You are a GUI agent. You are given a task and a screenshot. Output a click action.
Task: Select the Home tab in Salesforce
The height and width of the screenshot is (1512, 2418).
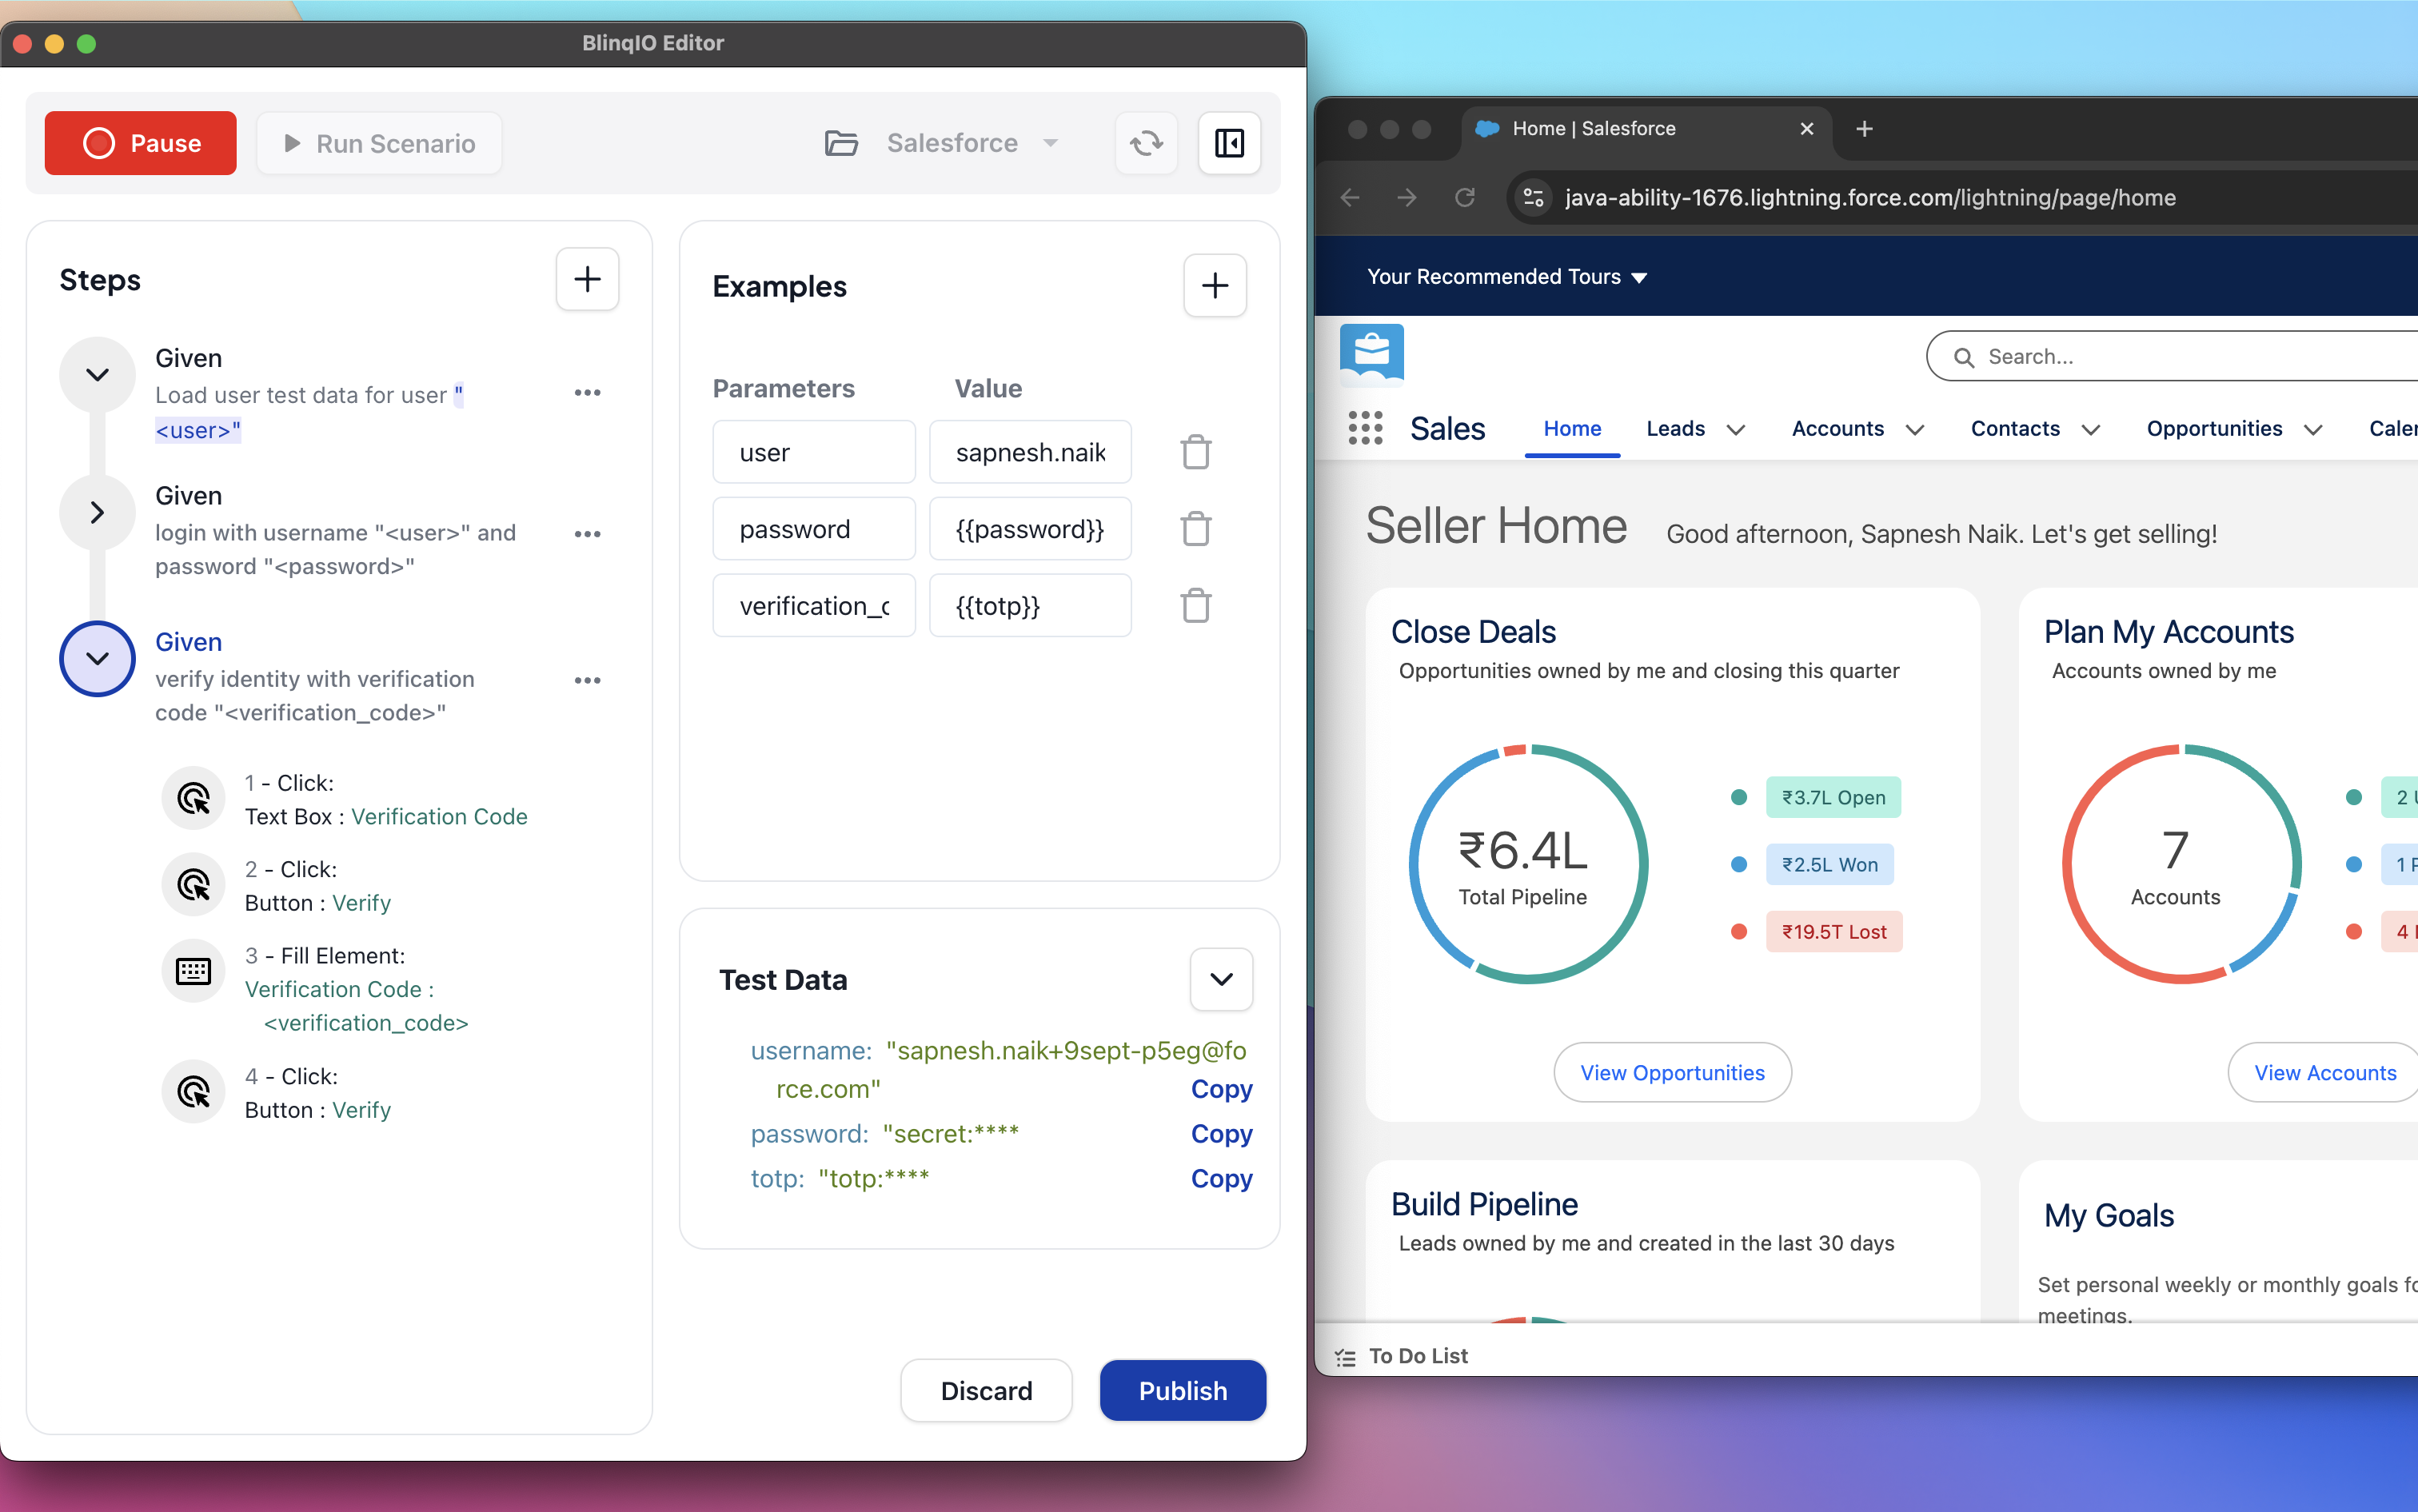1572,428
